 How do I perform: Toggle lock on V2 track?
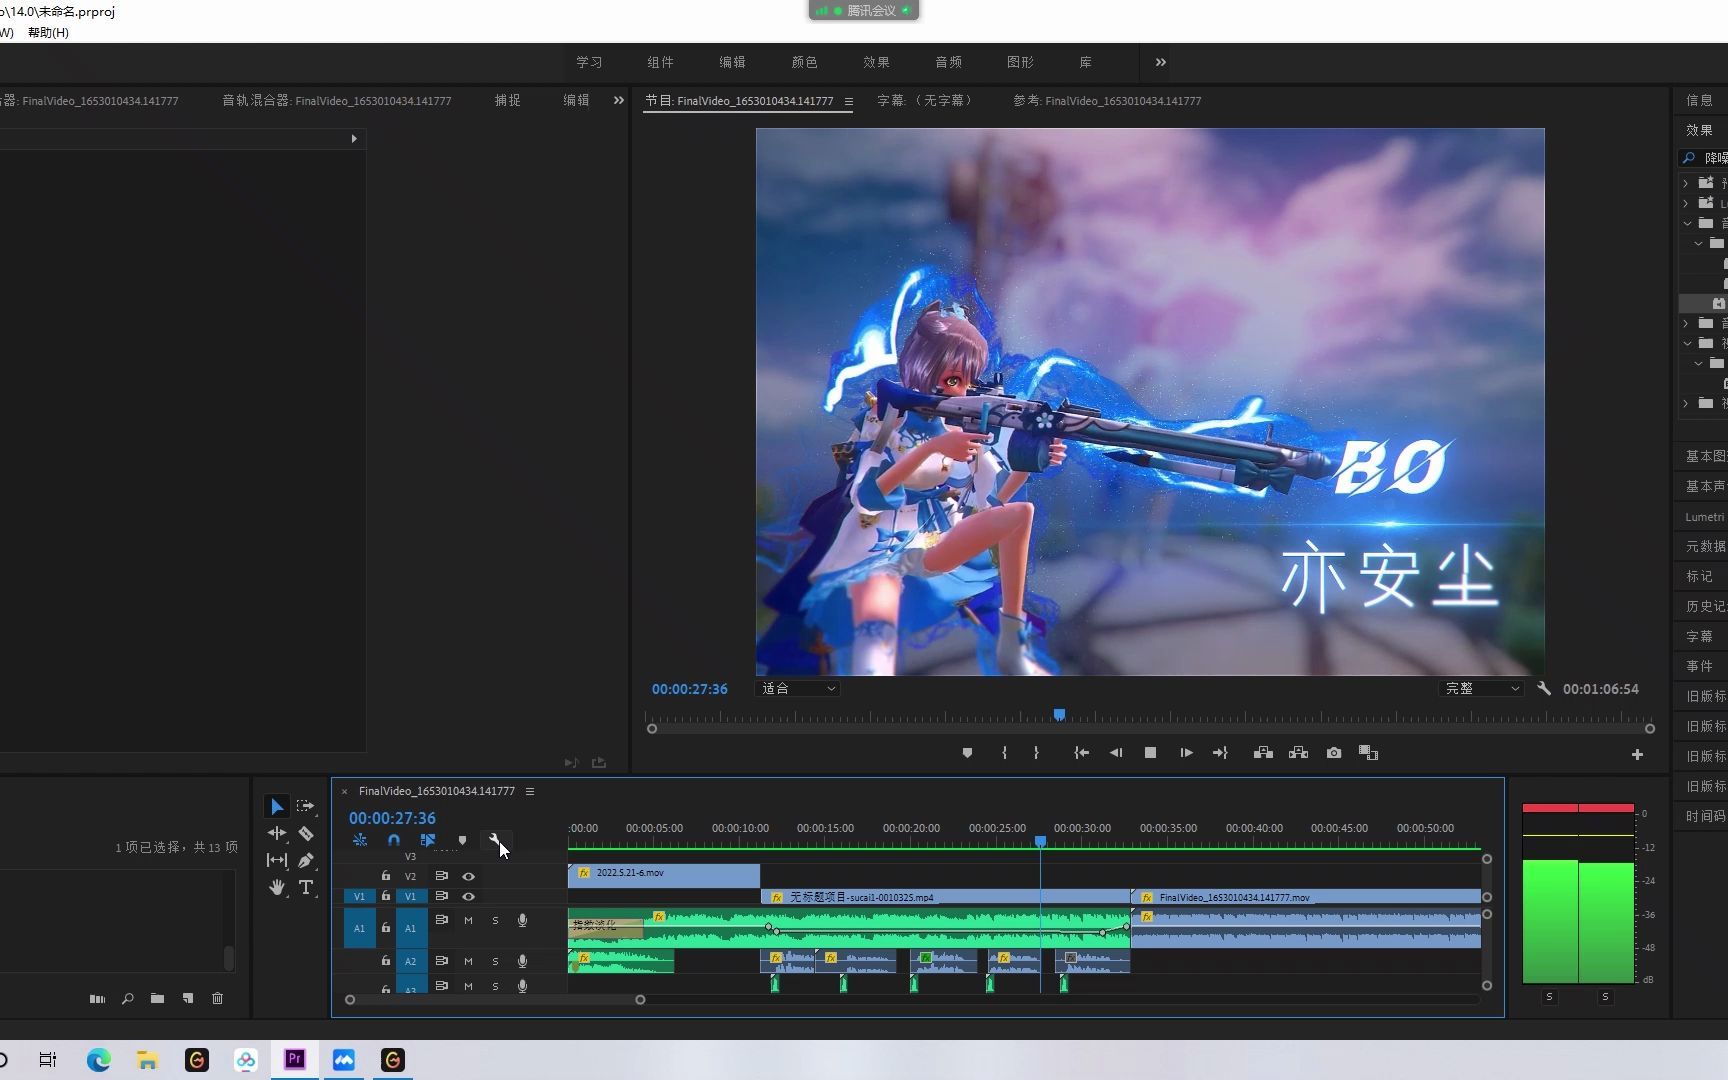(386, 875)
